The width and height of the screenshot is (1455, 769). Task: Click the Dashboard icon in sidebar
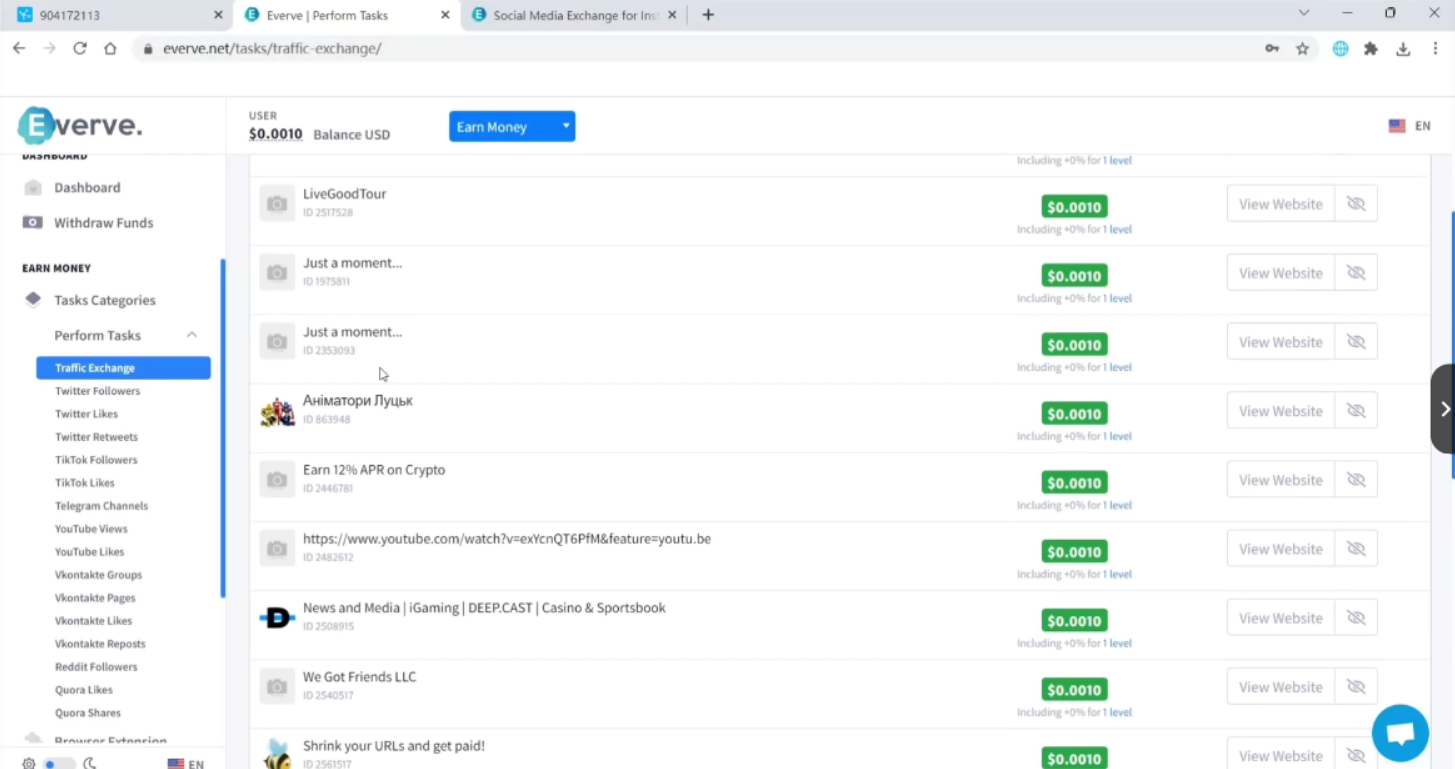click(33, 188)
